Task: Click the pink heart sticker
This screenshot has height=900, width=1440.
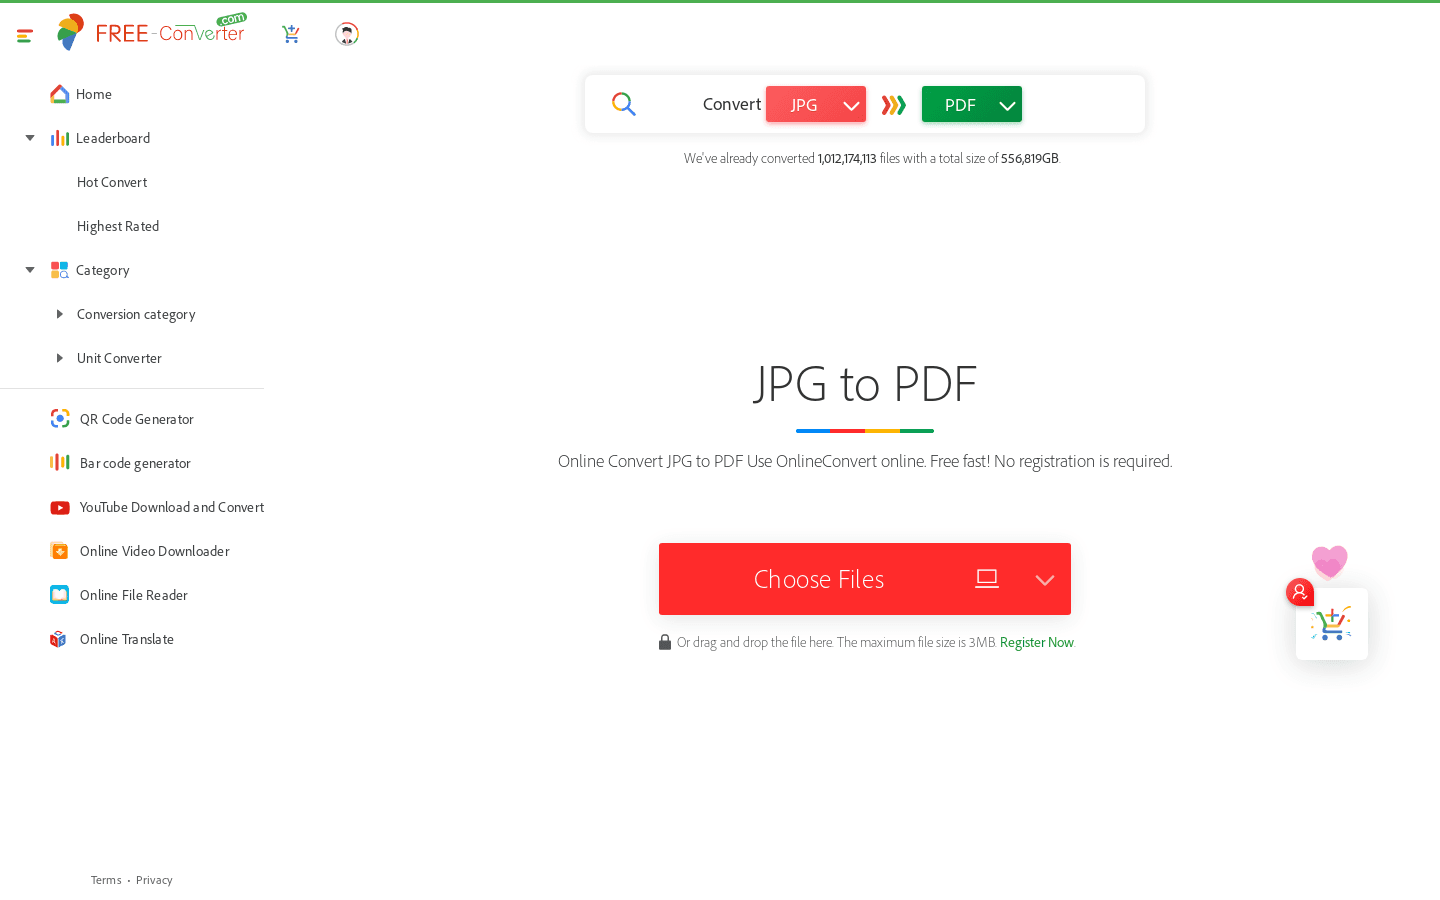Action: (x=1329, y=562)
